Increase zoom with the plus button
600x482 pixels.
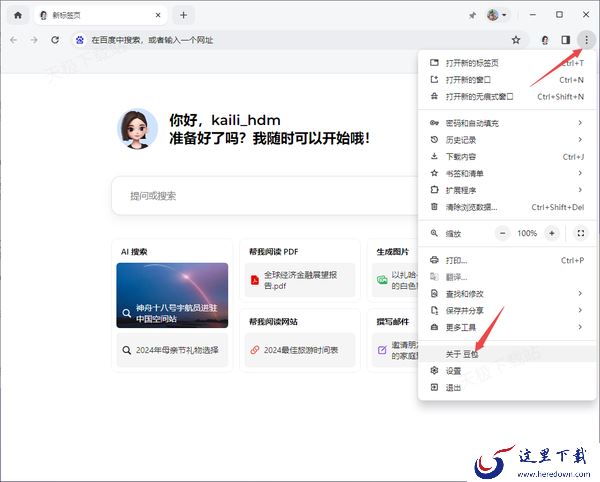point(551,233)
